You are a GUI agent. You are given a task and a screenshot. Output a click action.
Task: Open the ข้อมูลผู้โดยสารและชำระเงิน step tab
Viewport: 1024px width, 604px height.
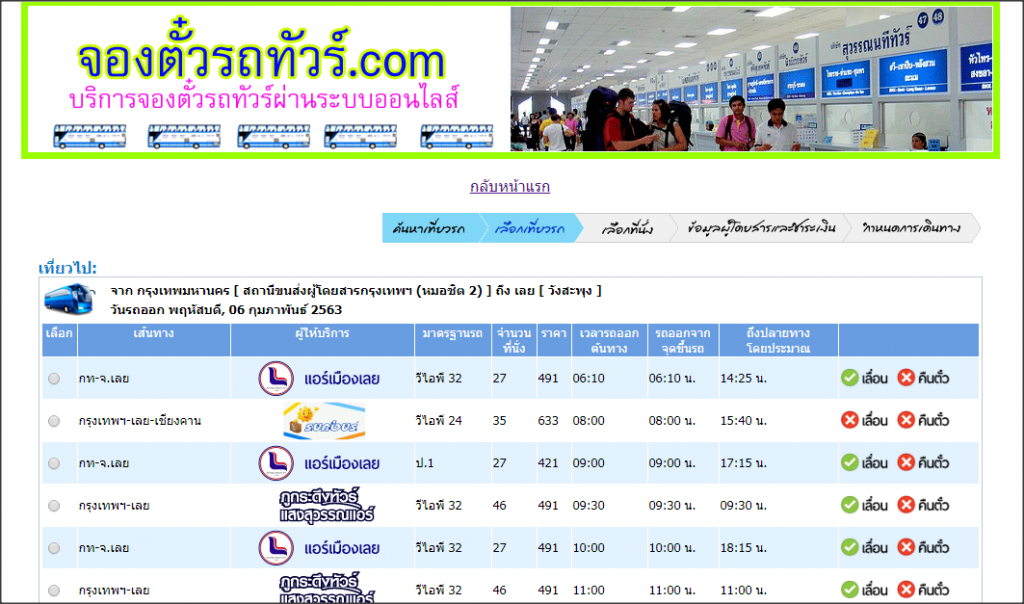pyautogui.click(x=761, y=228)
